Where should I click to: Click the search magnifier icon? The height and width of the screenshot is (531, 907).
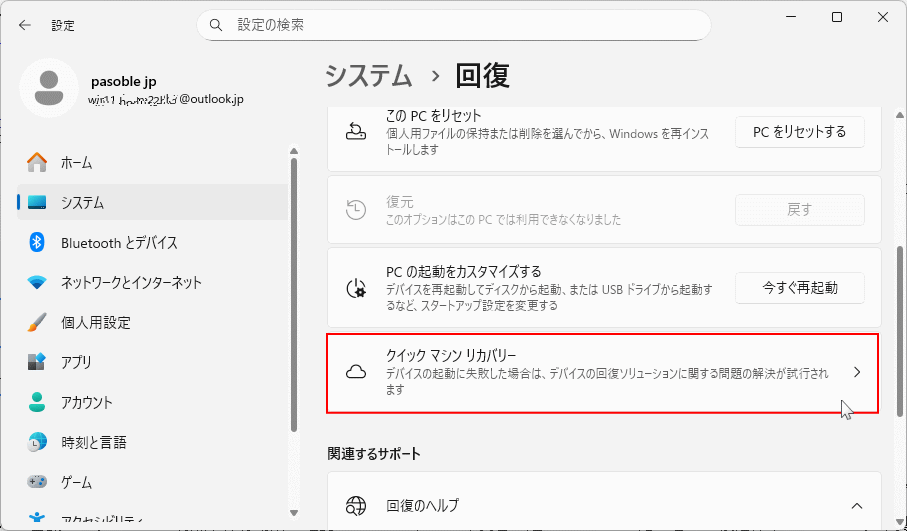216,25
